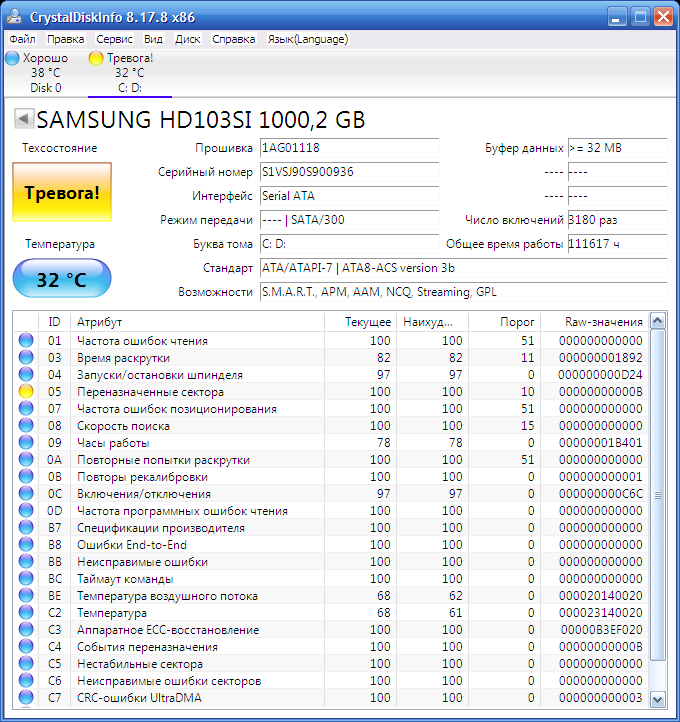Viewport: 680px width, 722px height.
Task: Open the Язык(Language) menu
Action: coord(308,39)
